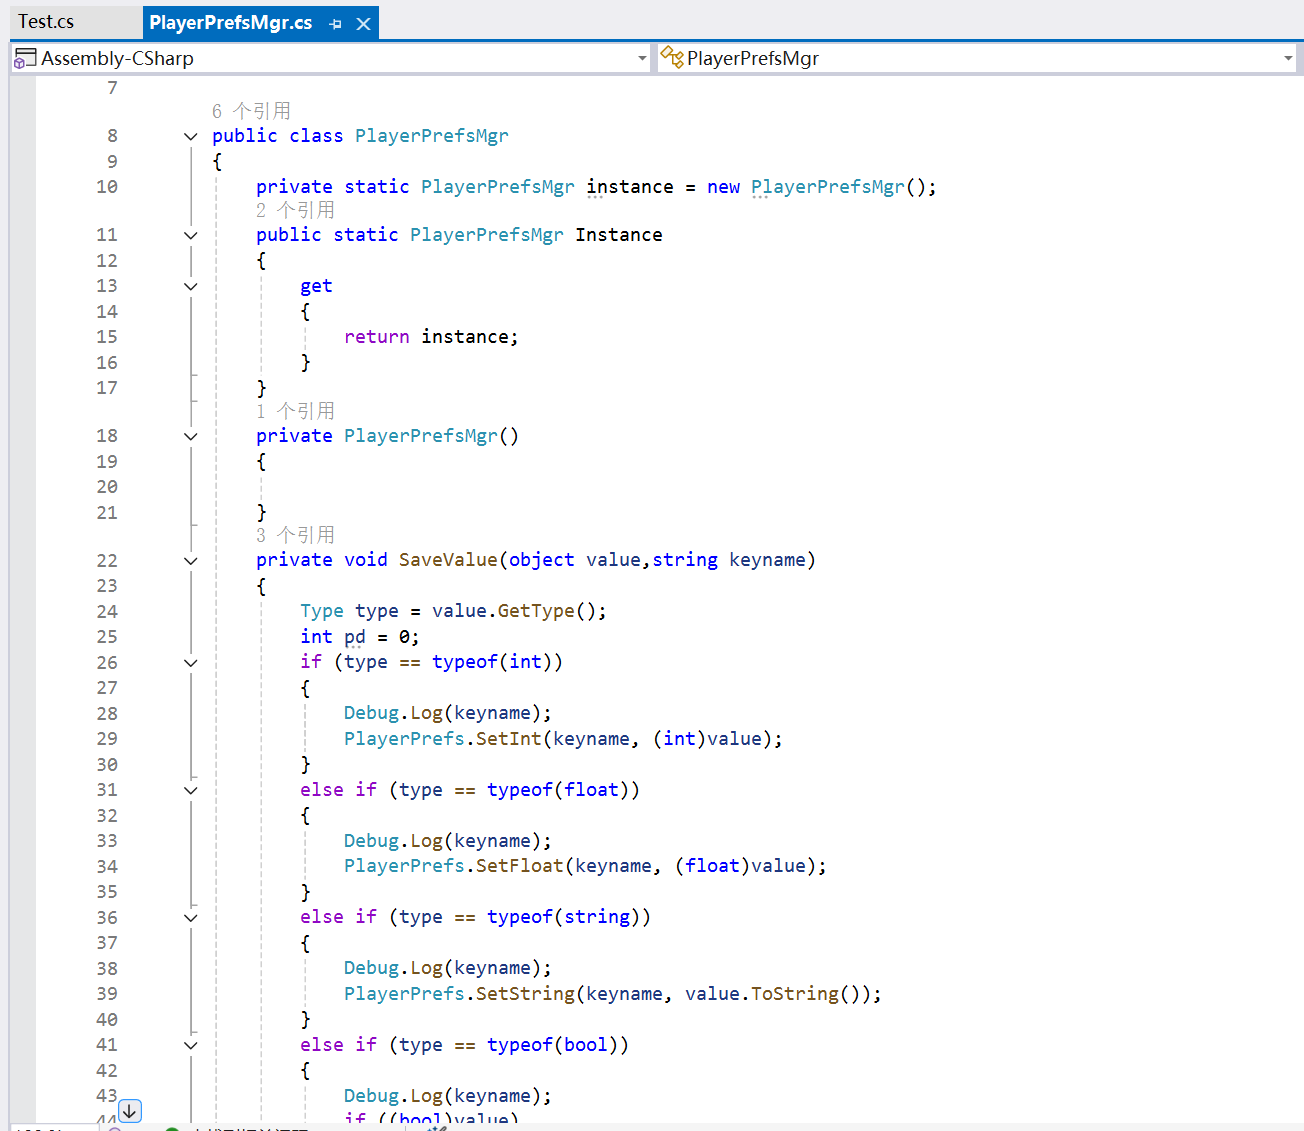1304x1131 pixels.
Task: Click the 'SaveValue' method name on line 22
Action: click(448, 560)
